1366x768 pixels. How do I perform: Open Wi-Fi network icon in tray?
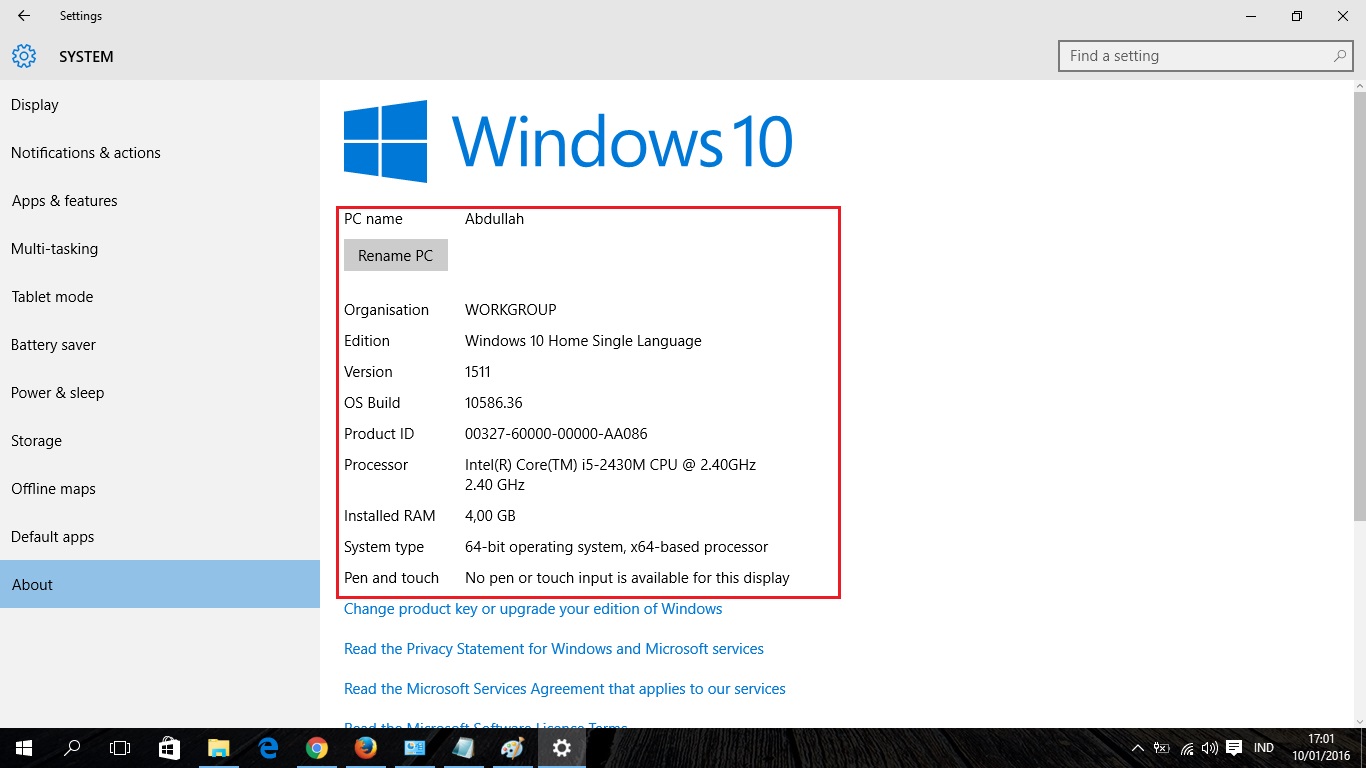[x=1187, y=748]
